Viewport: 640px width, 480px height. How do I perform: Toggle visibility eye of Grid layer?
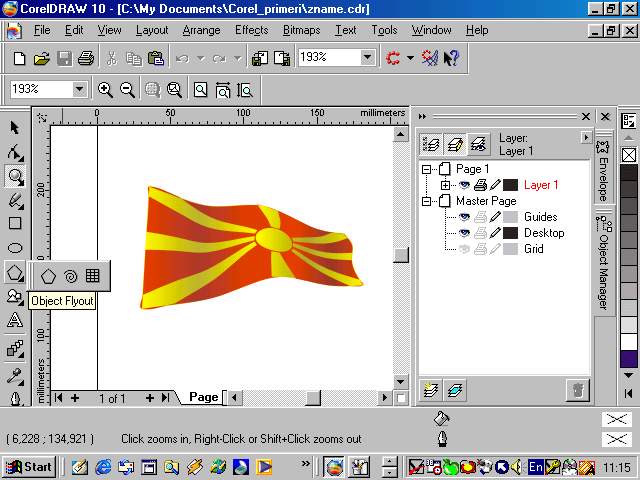[464, 249]
